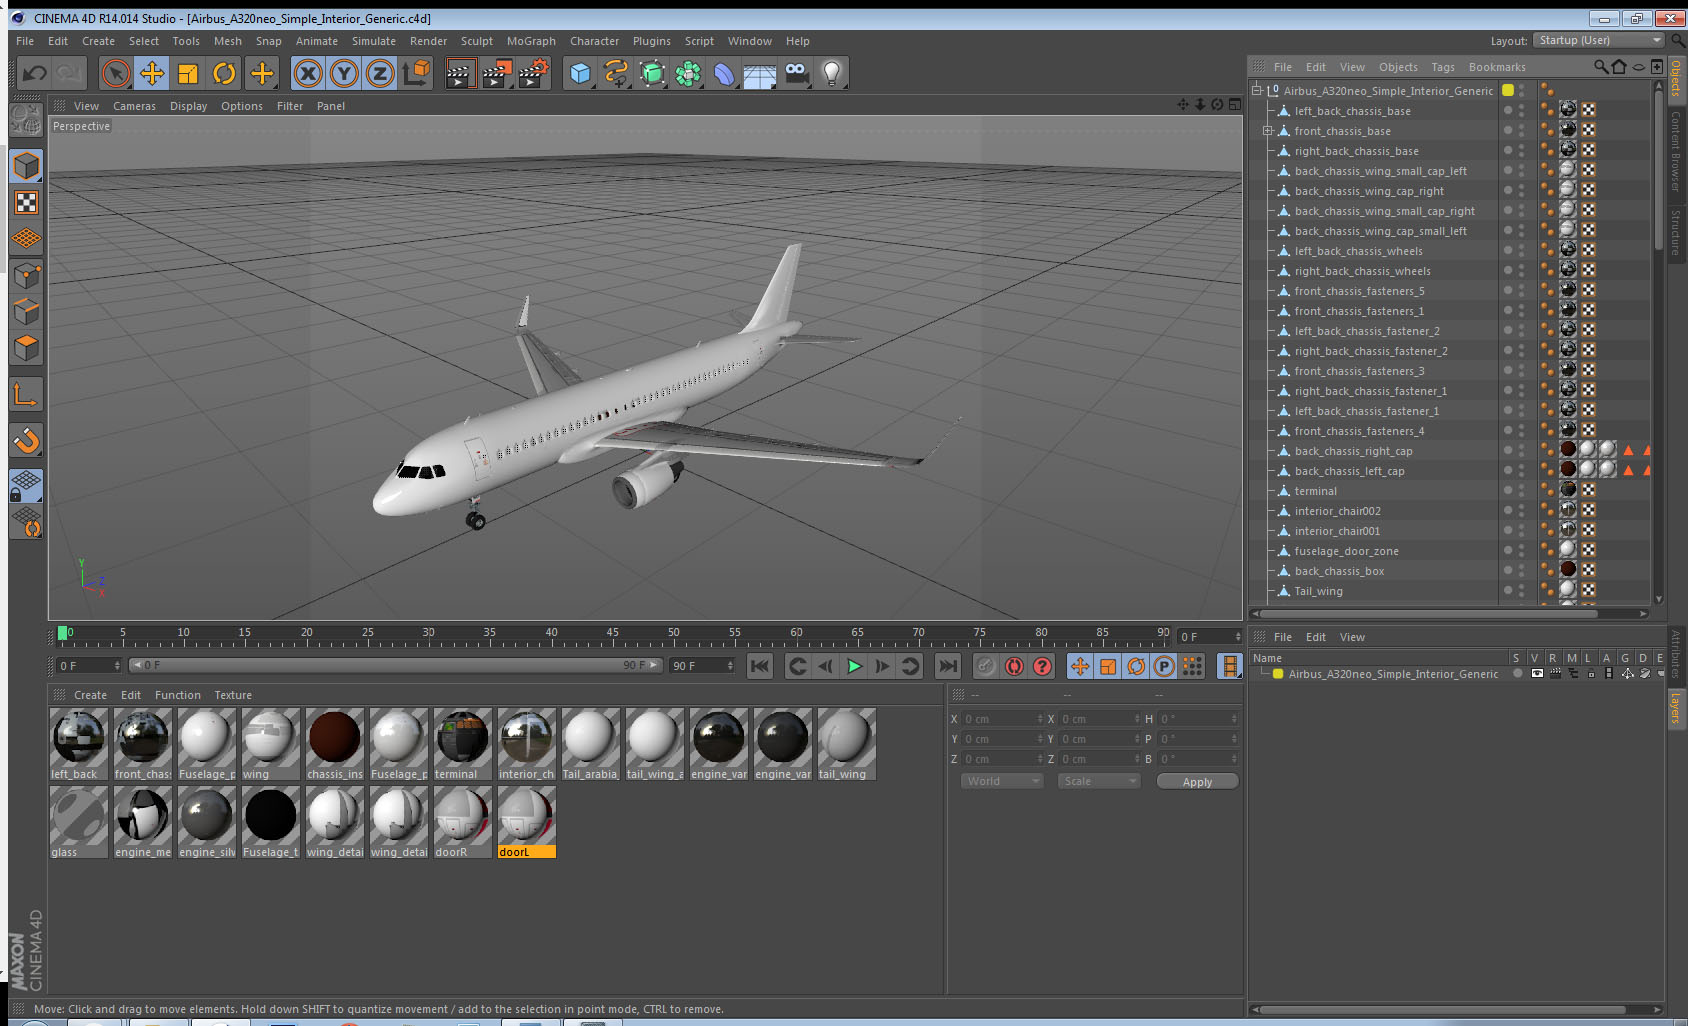The height and width of the screenshot is (1026, 1688).
Task: Select the chassis_ins dark red material
Action: coord(335,744)
